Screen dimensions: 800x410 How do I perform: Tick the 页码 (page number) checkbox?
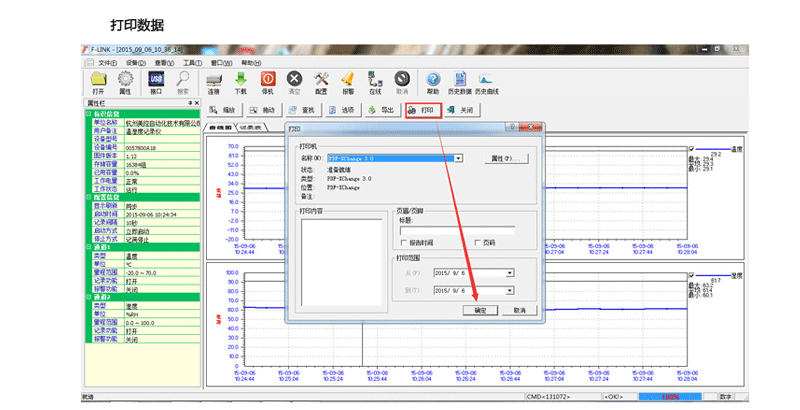[x=477, y=242]
